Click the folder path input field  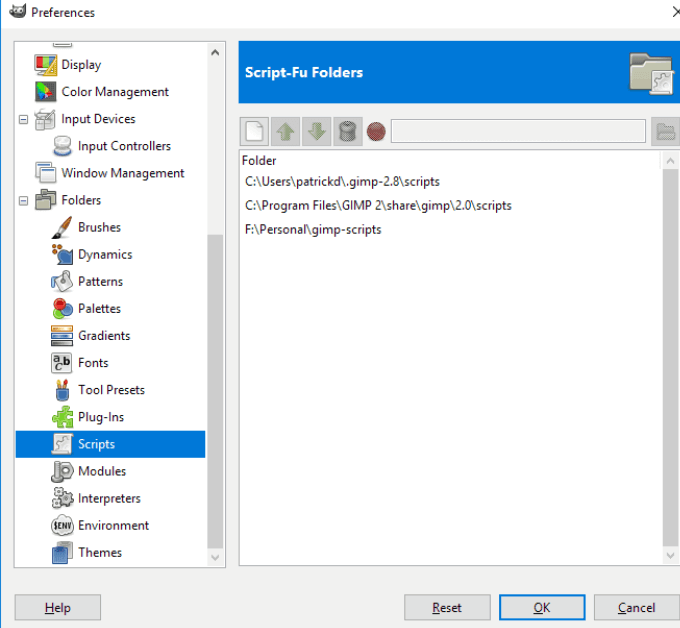pyautogui.click(x=518, y=131)
